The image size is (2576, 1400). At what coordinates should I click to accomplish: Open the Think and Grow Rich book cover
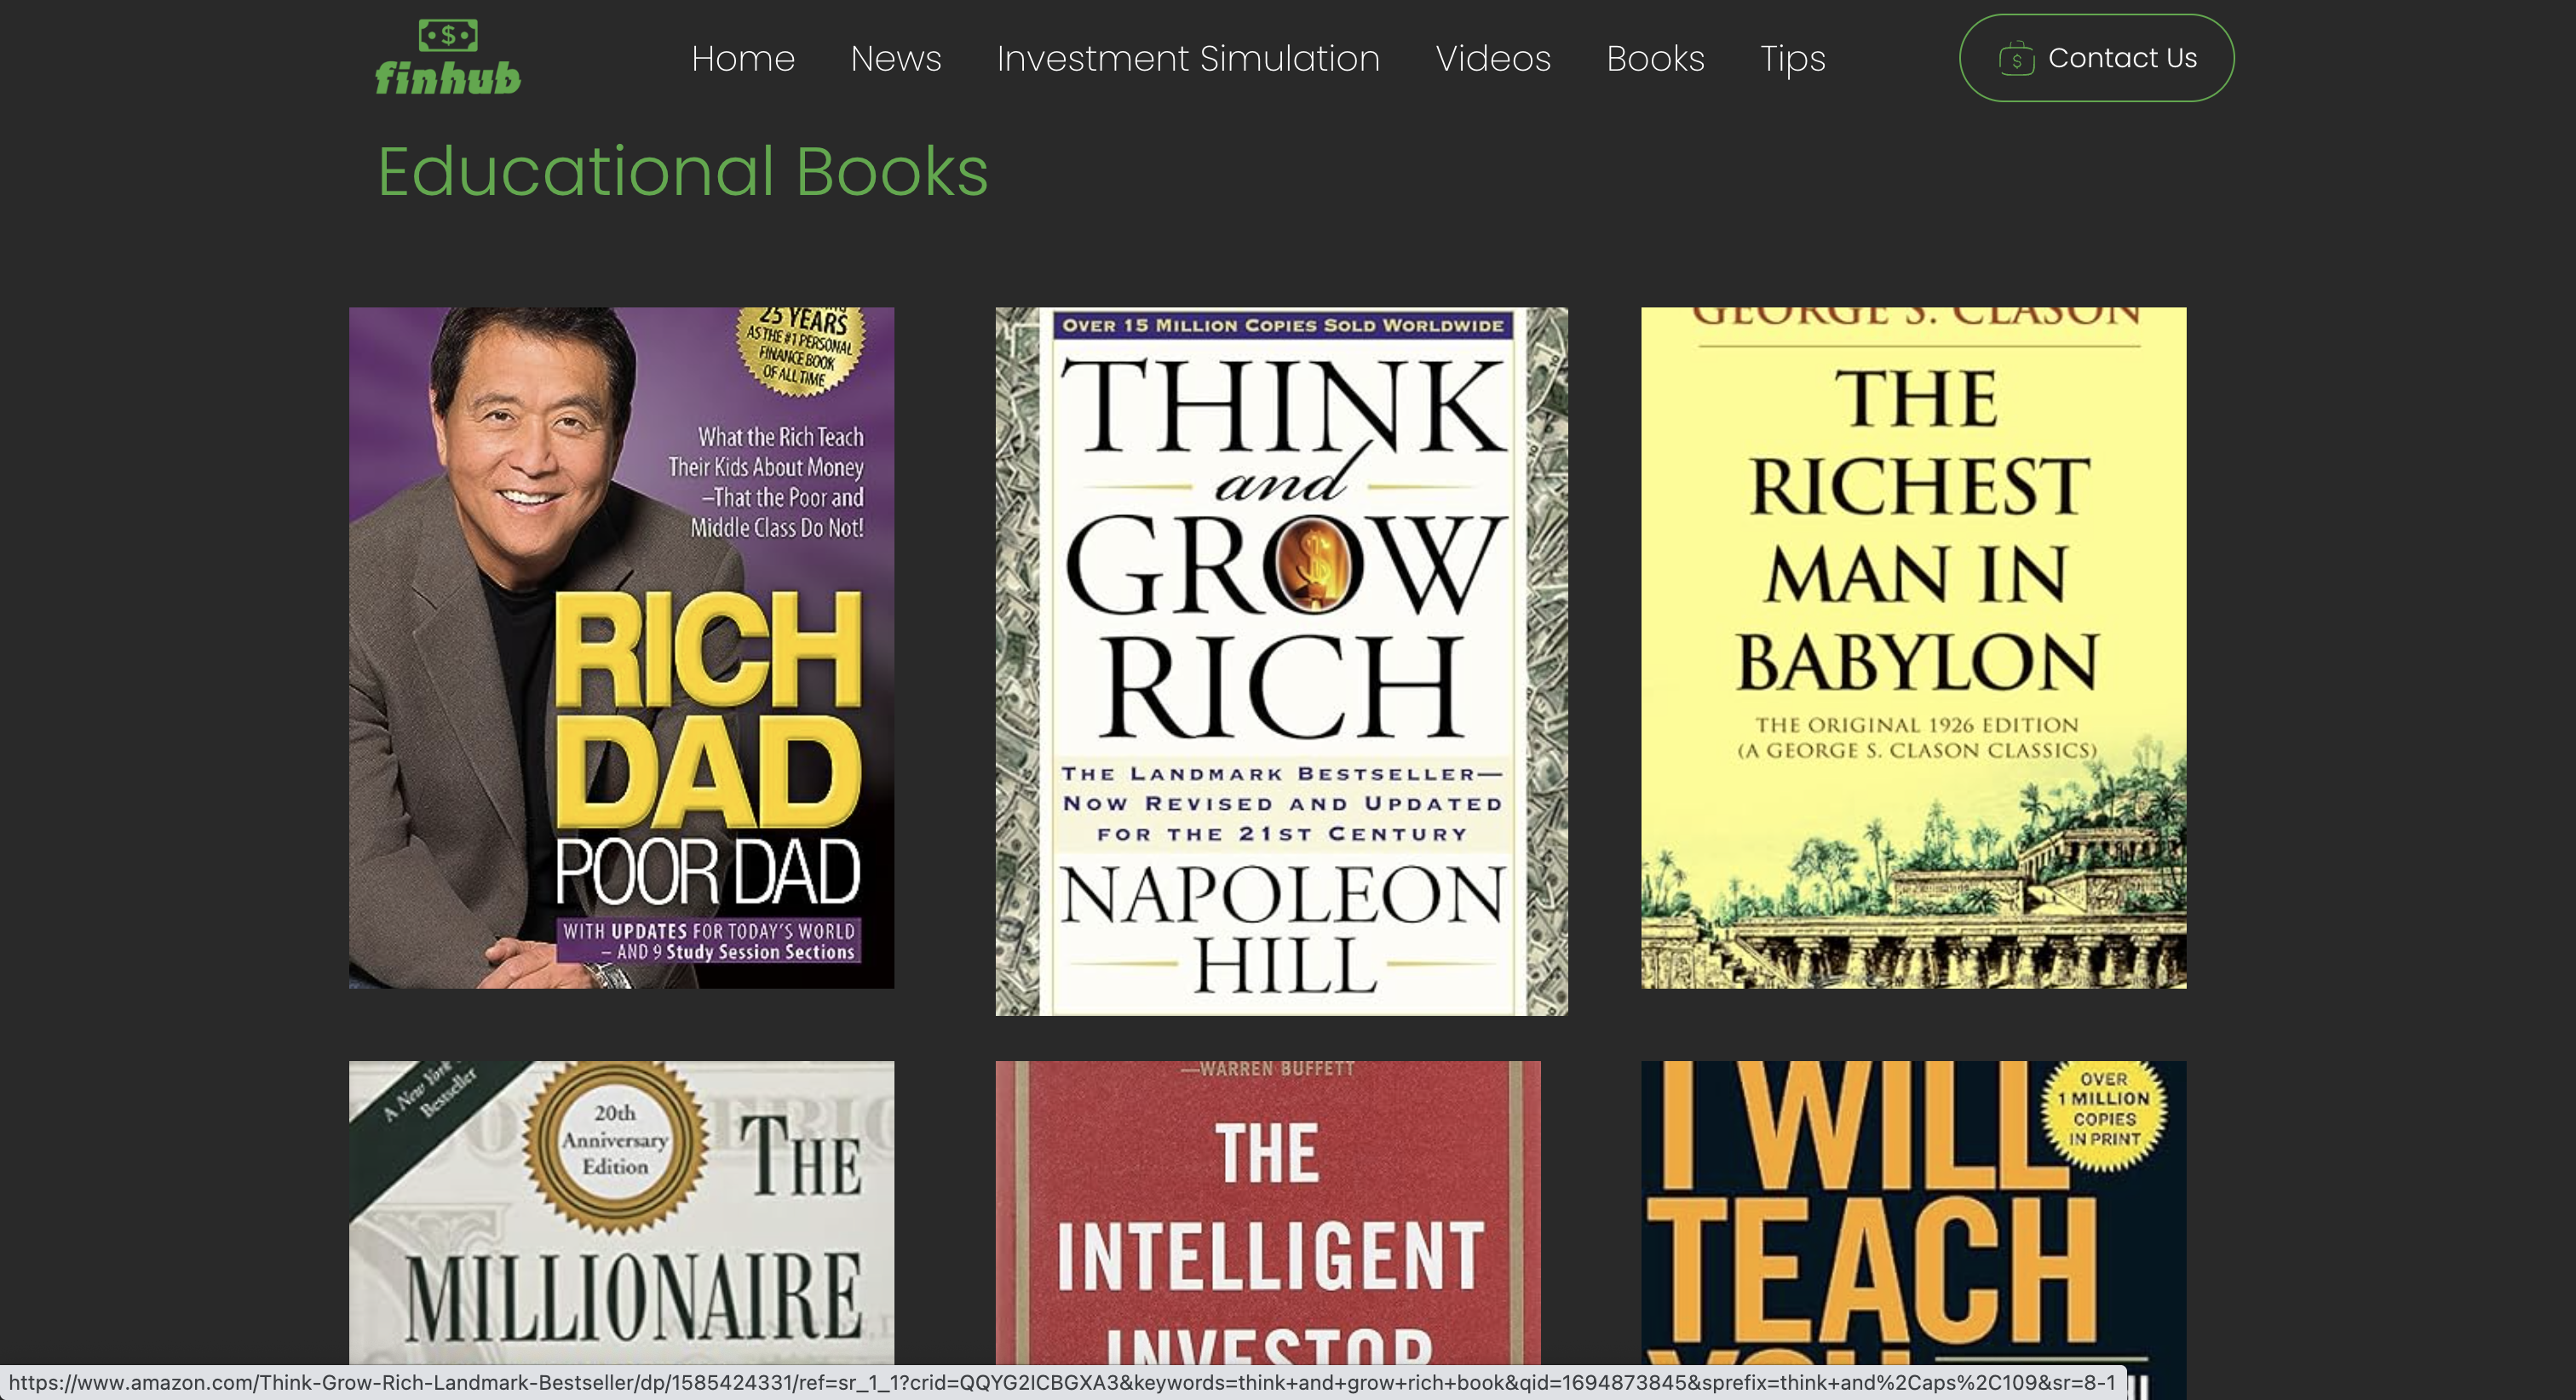[1281, 661]
